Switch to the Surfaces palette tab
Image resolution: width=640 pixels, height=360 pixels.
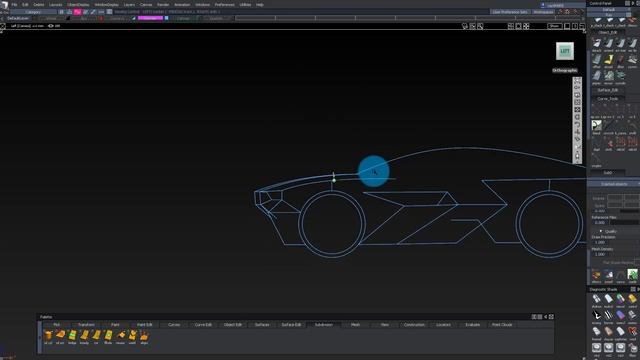[x=262, y=324]
